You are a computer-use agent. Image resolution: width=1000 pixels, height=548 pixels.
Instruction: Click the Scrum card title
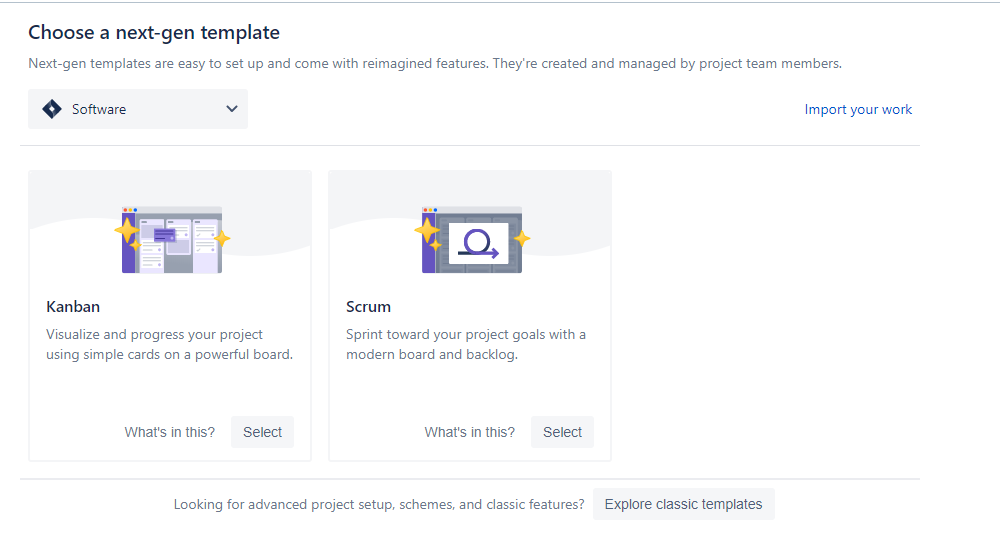pos(368,307)
